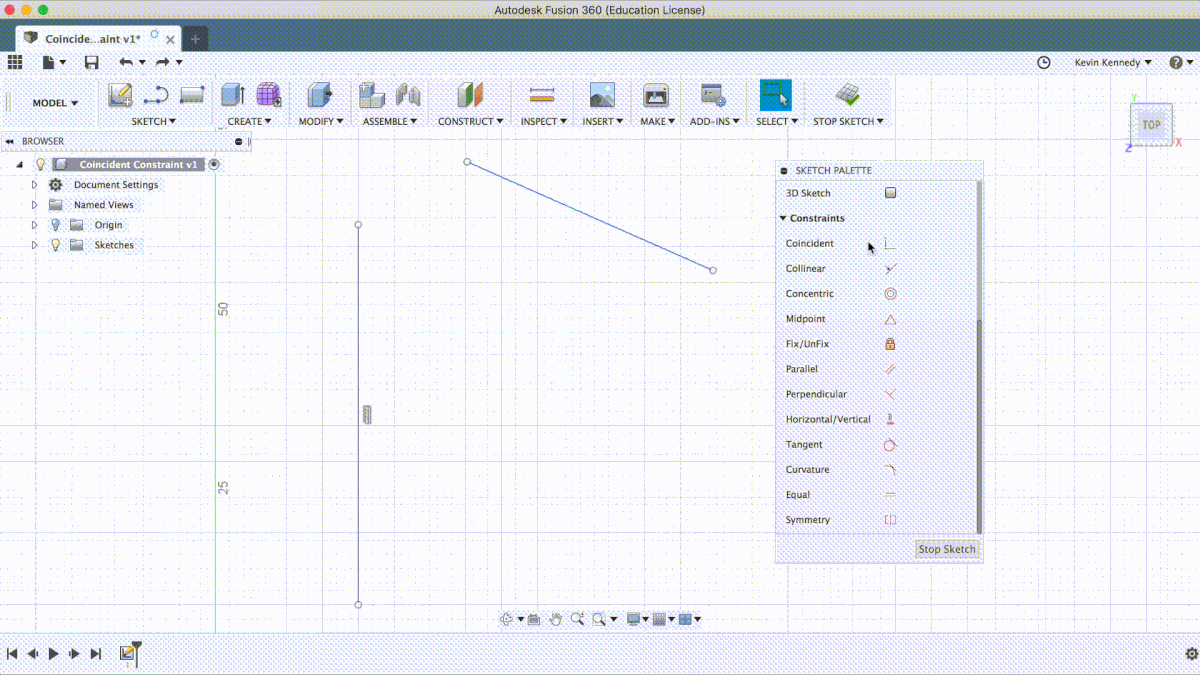Click the Fix/UnFix lock icon

[x=890, y=344]
